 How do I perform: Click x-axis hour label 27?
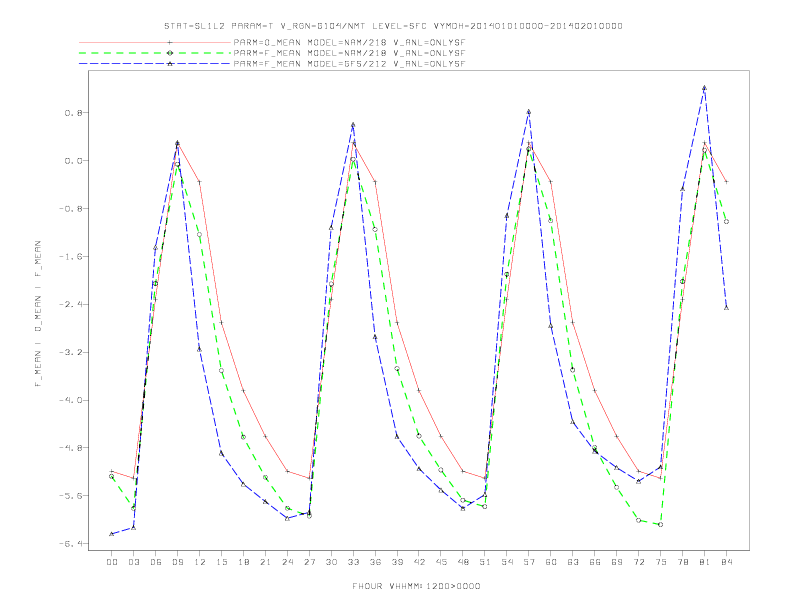coord(309,562)
